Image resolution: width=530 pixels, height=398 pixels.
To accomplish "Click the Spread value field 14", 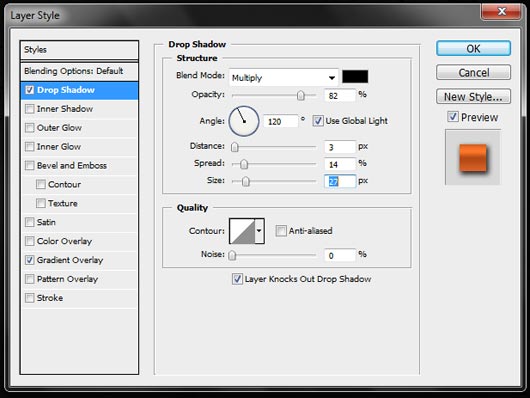I will [x=340, y=164].
